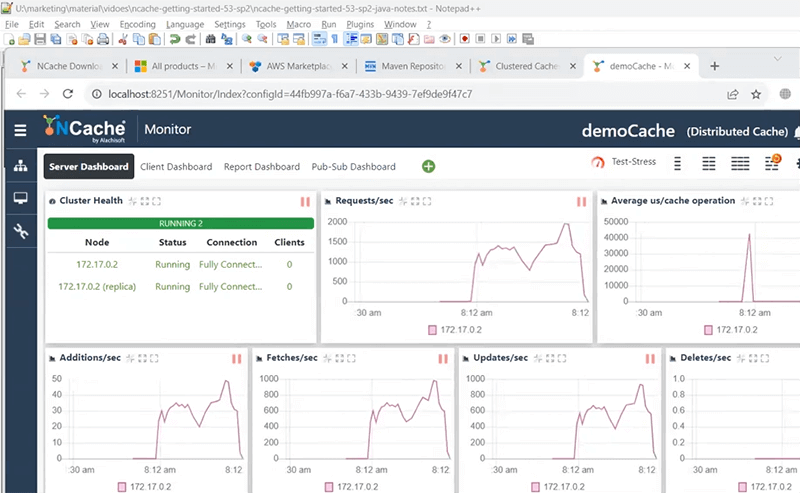Expand the Fetches/sec panel
The width and height of the screenshot is (800, 493).
[x=339, y=358]
